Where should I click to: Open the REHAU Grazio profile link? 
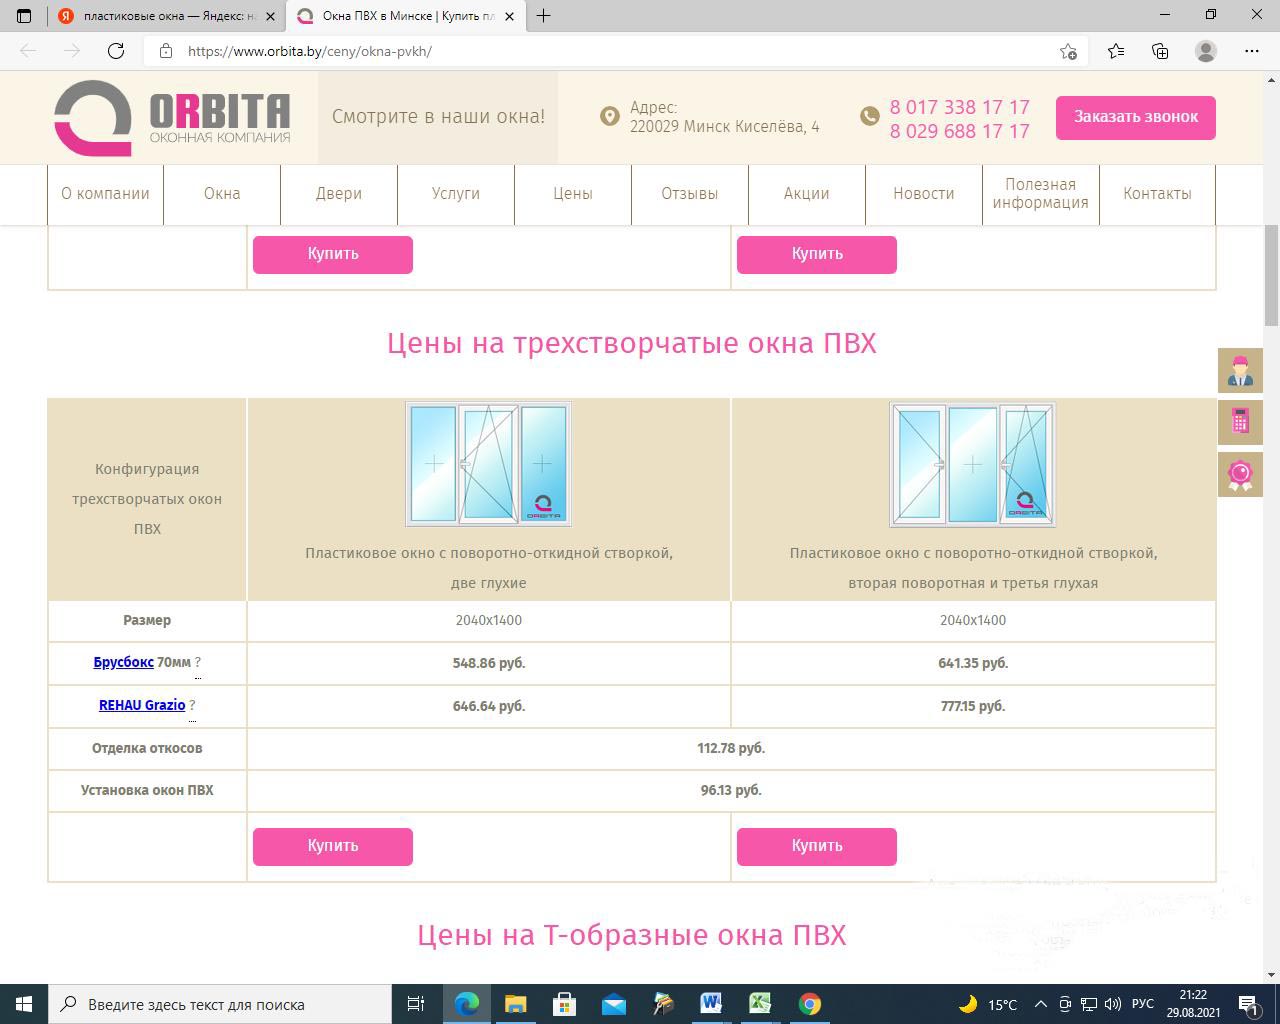pos(142,705)
